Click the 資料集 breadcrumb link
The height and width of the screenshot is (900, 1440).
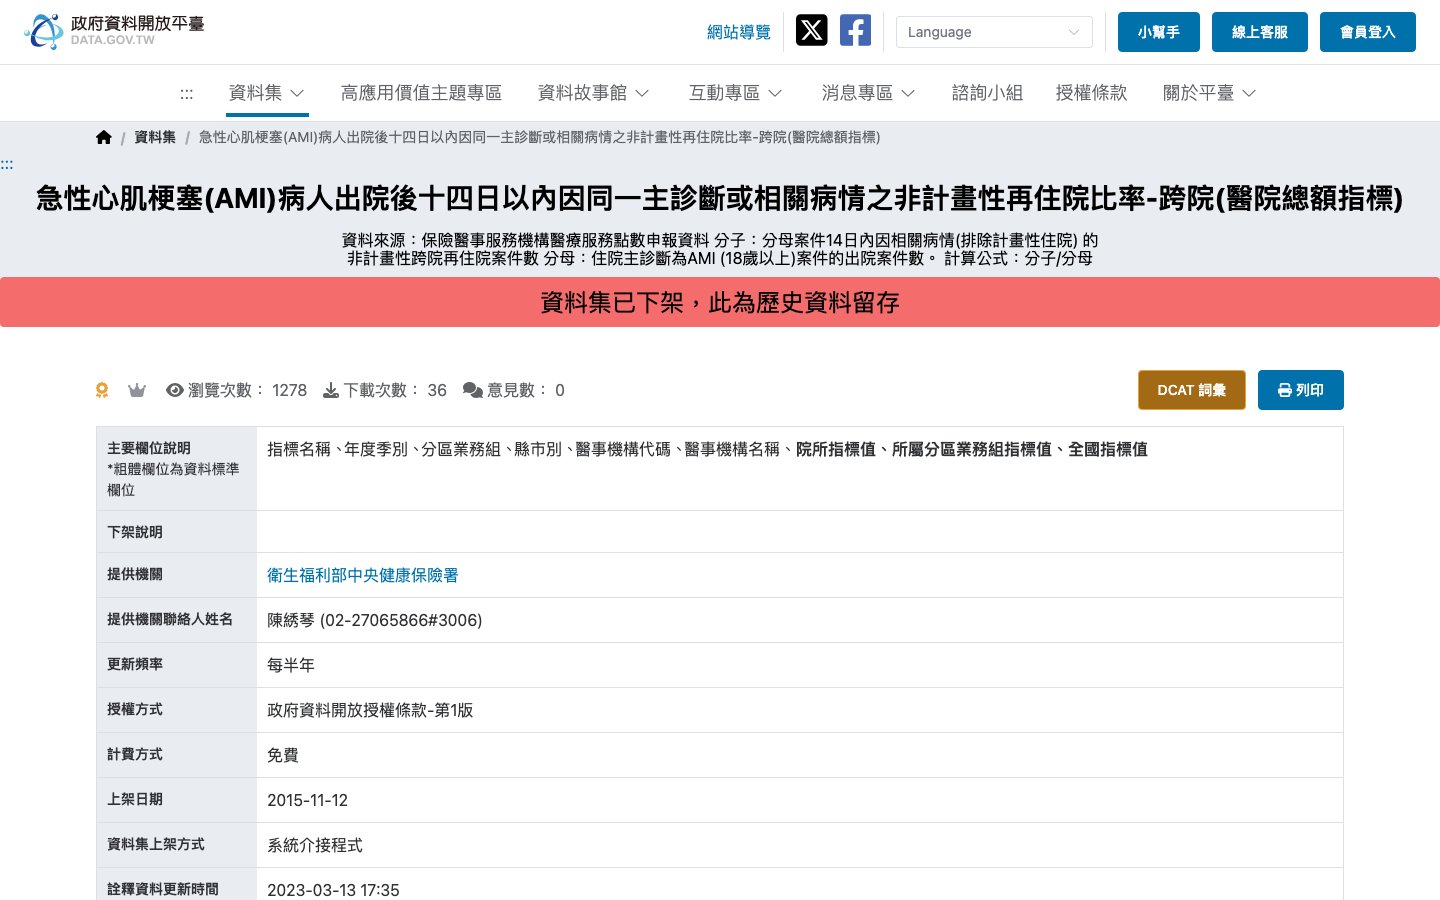click(x=155, y=137)
